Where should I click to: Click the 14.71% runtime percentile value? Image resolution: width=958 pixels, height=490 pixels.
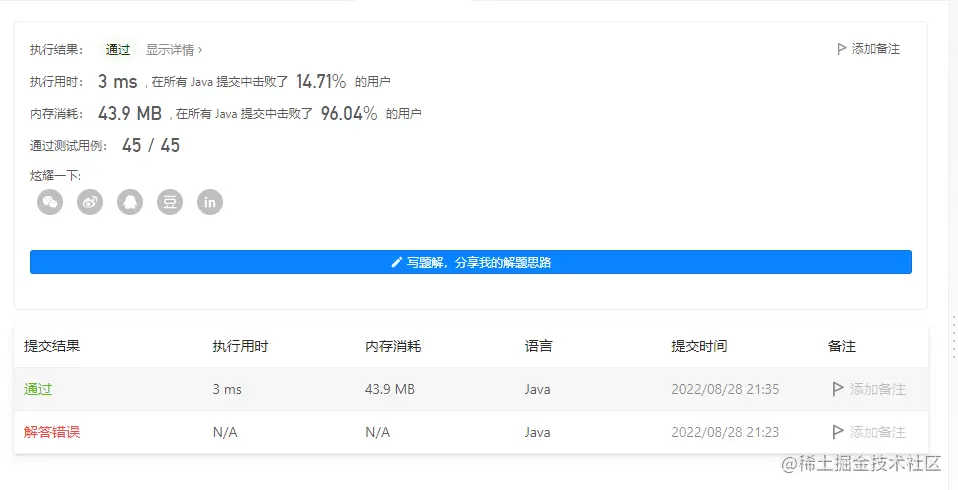321,81
